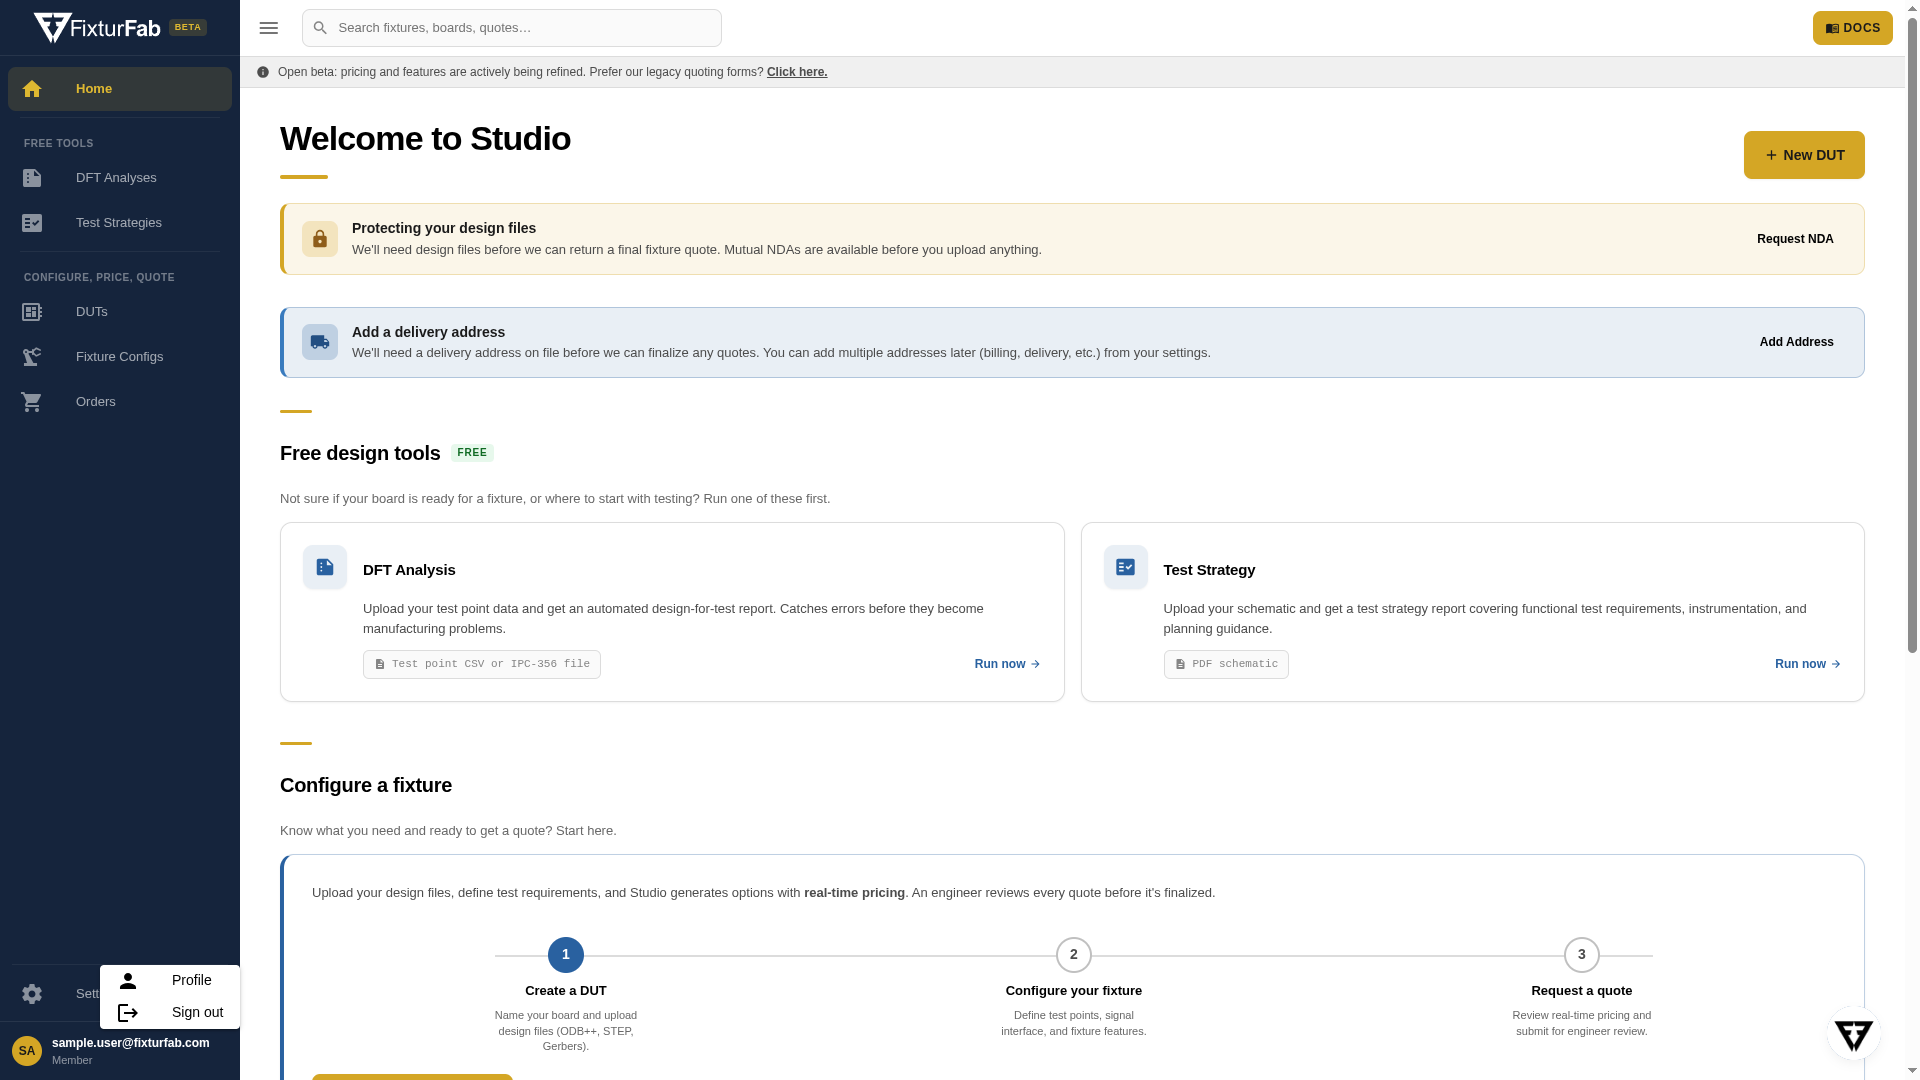
Task: Click the delivery truck icon
Action: click(320, 342)
